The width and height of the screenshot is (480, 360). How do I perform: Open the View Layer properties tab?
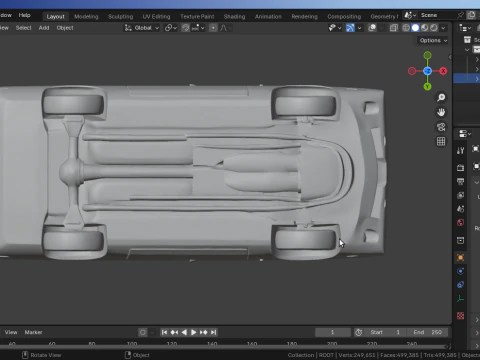[461, 195]
